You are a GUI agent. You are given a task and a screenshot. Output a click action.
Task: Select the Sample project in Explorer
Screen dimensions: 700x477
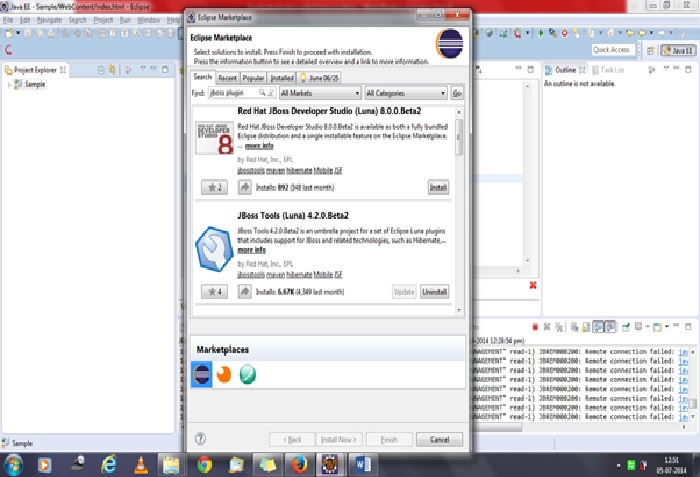pyautogui.click(x=29, y=84)
